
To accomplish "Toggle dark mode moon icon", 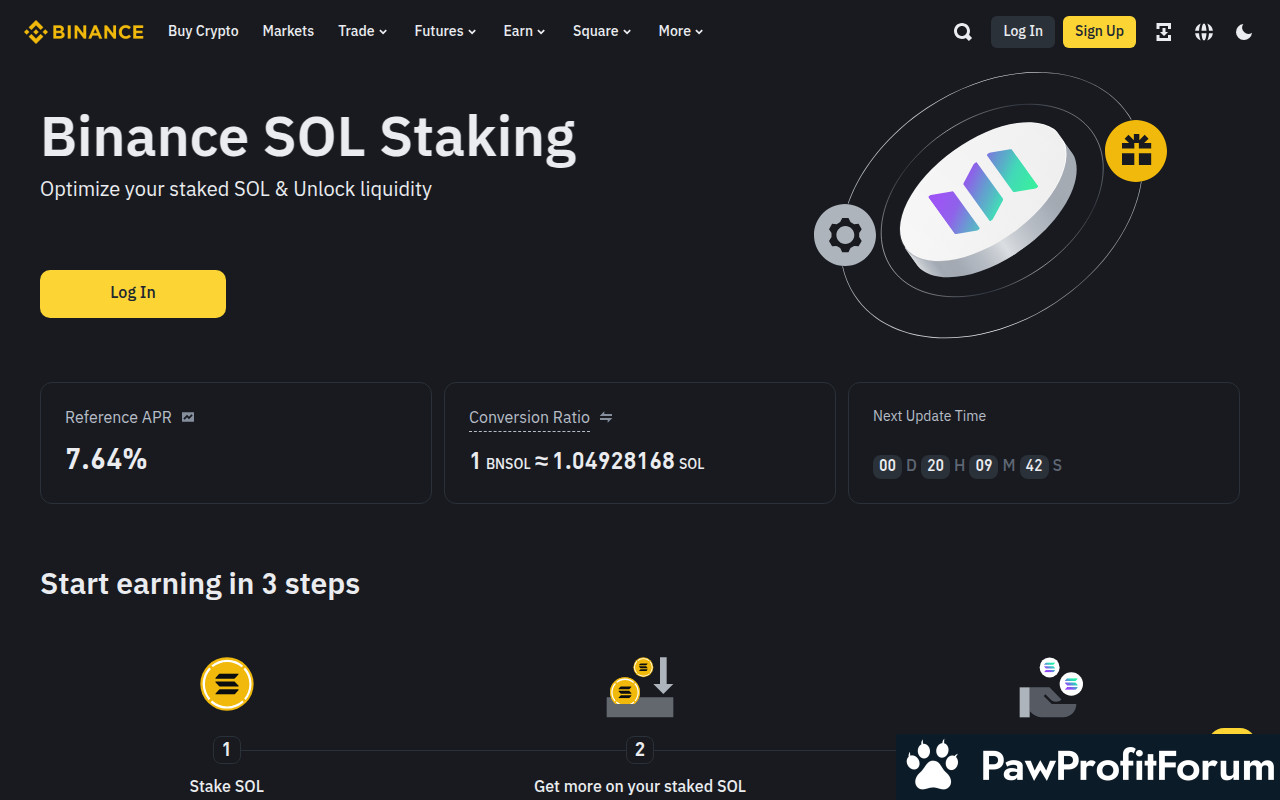I will pos(1244,32).
